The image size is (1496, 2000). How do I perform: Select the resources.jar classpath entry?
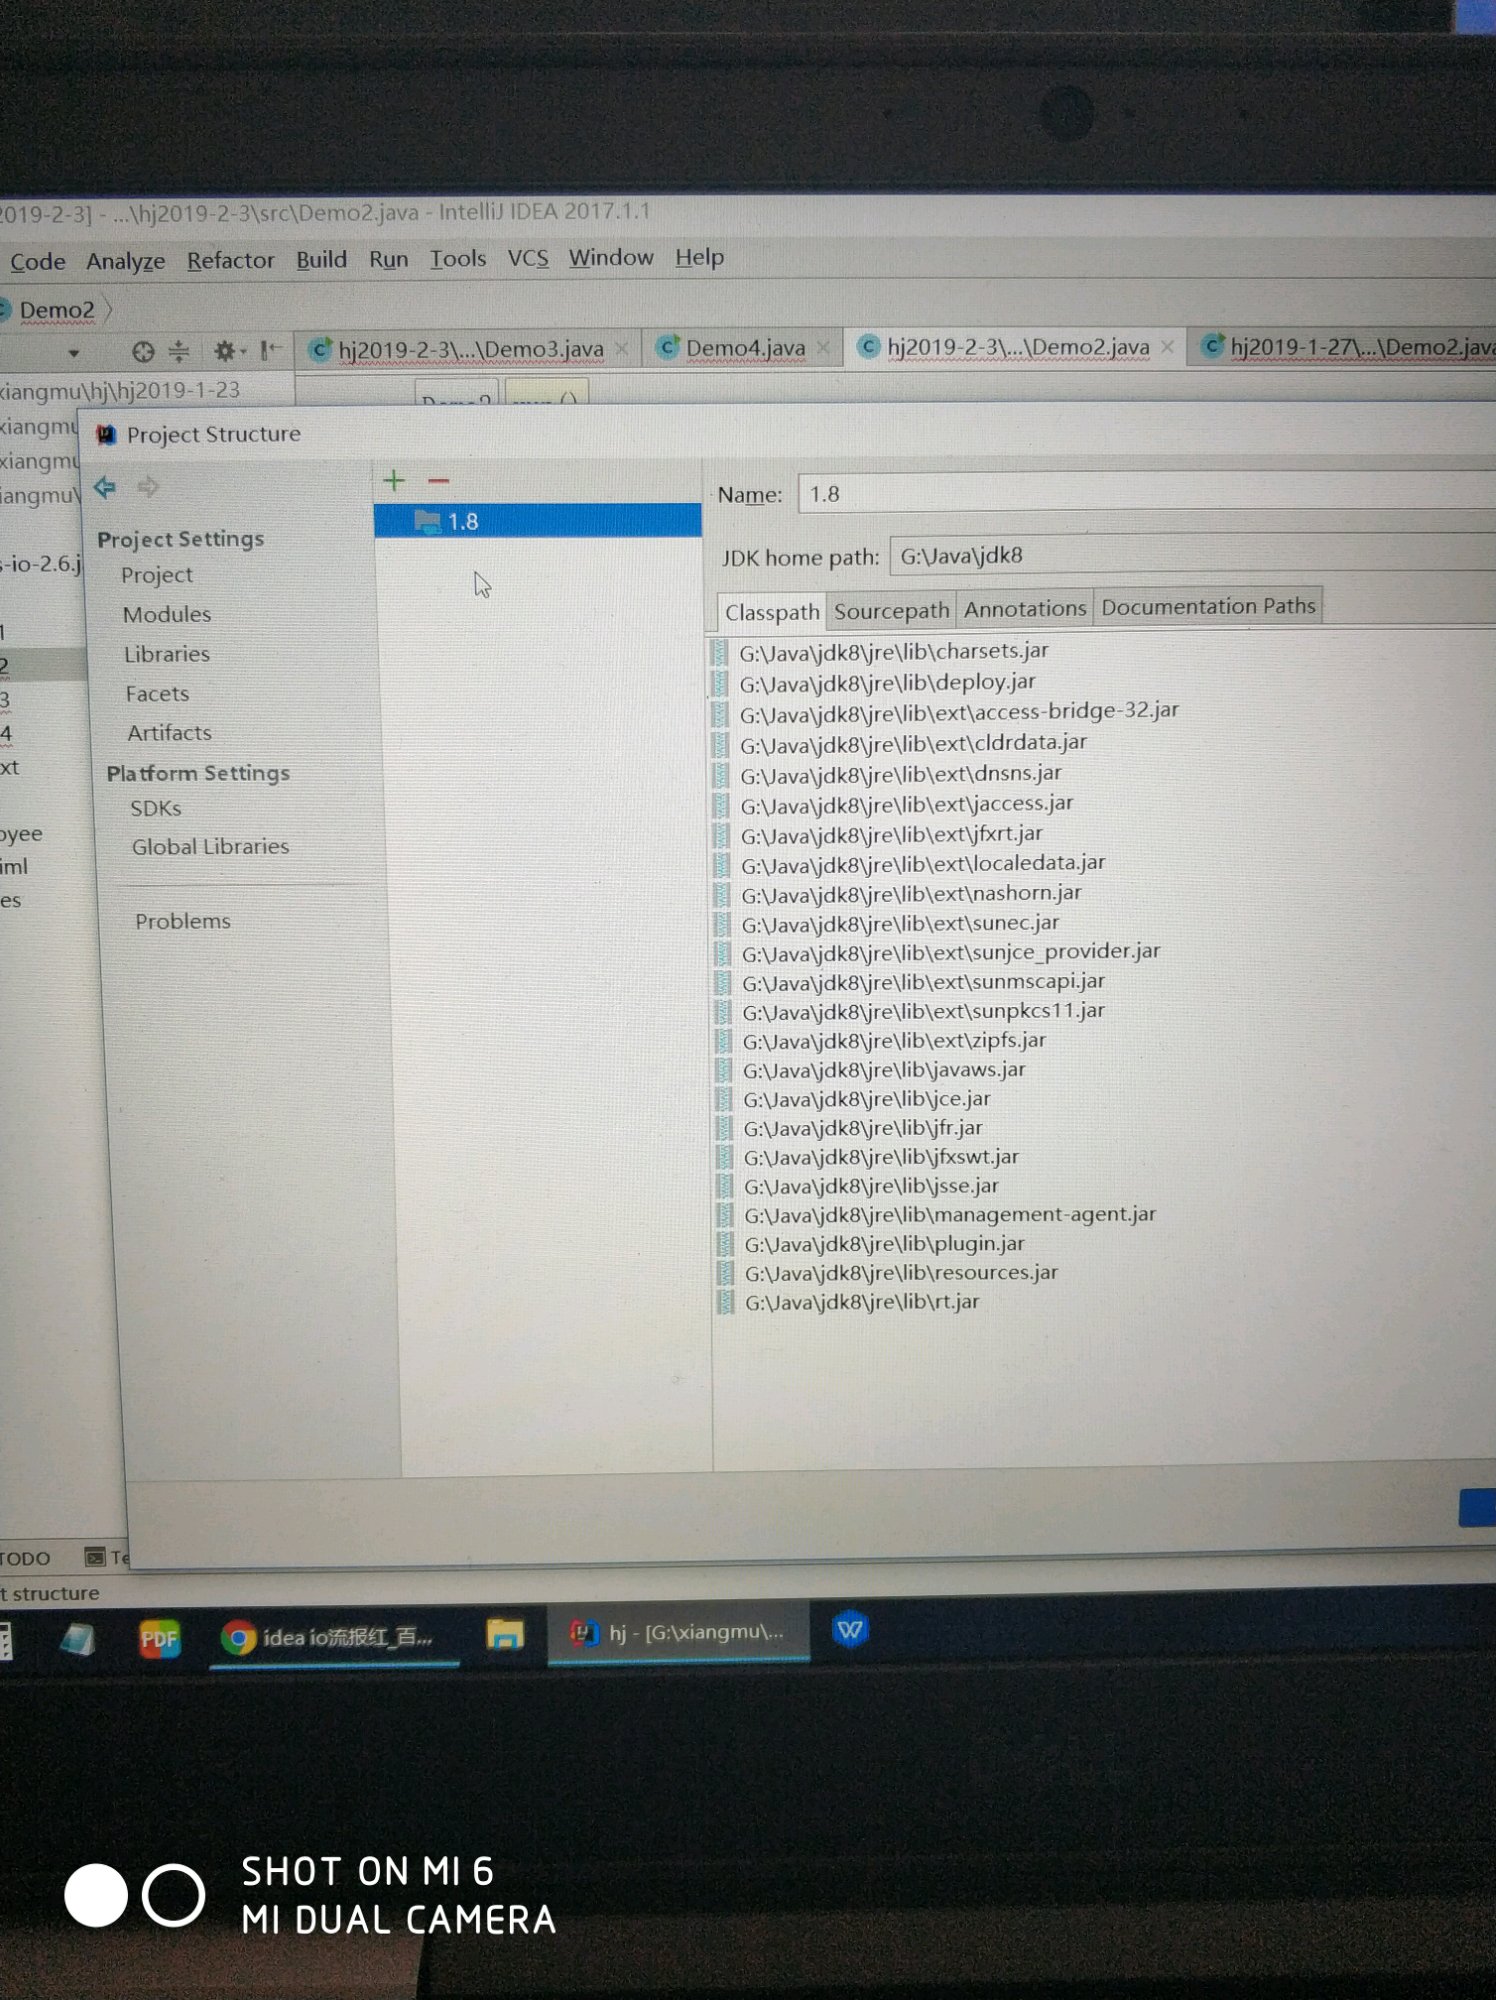[x=901, y=1272]
